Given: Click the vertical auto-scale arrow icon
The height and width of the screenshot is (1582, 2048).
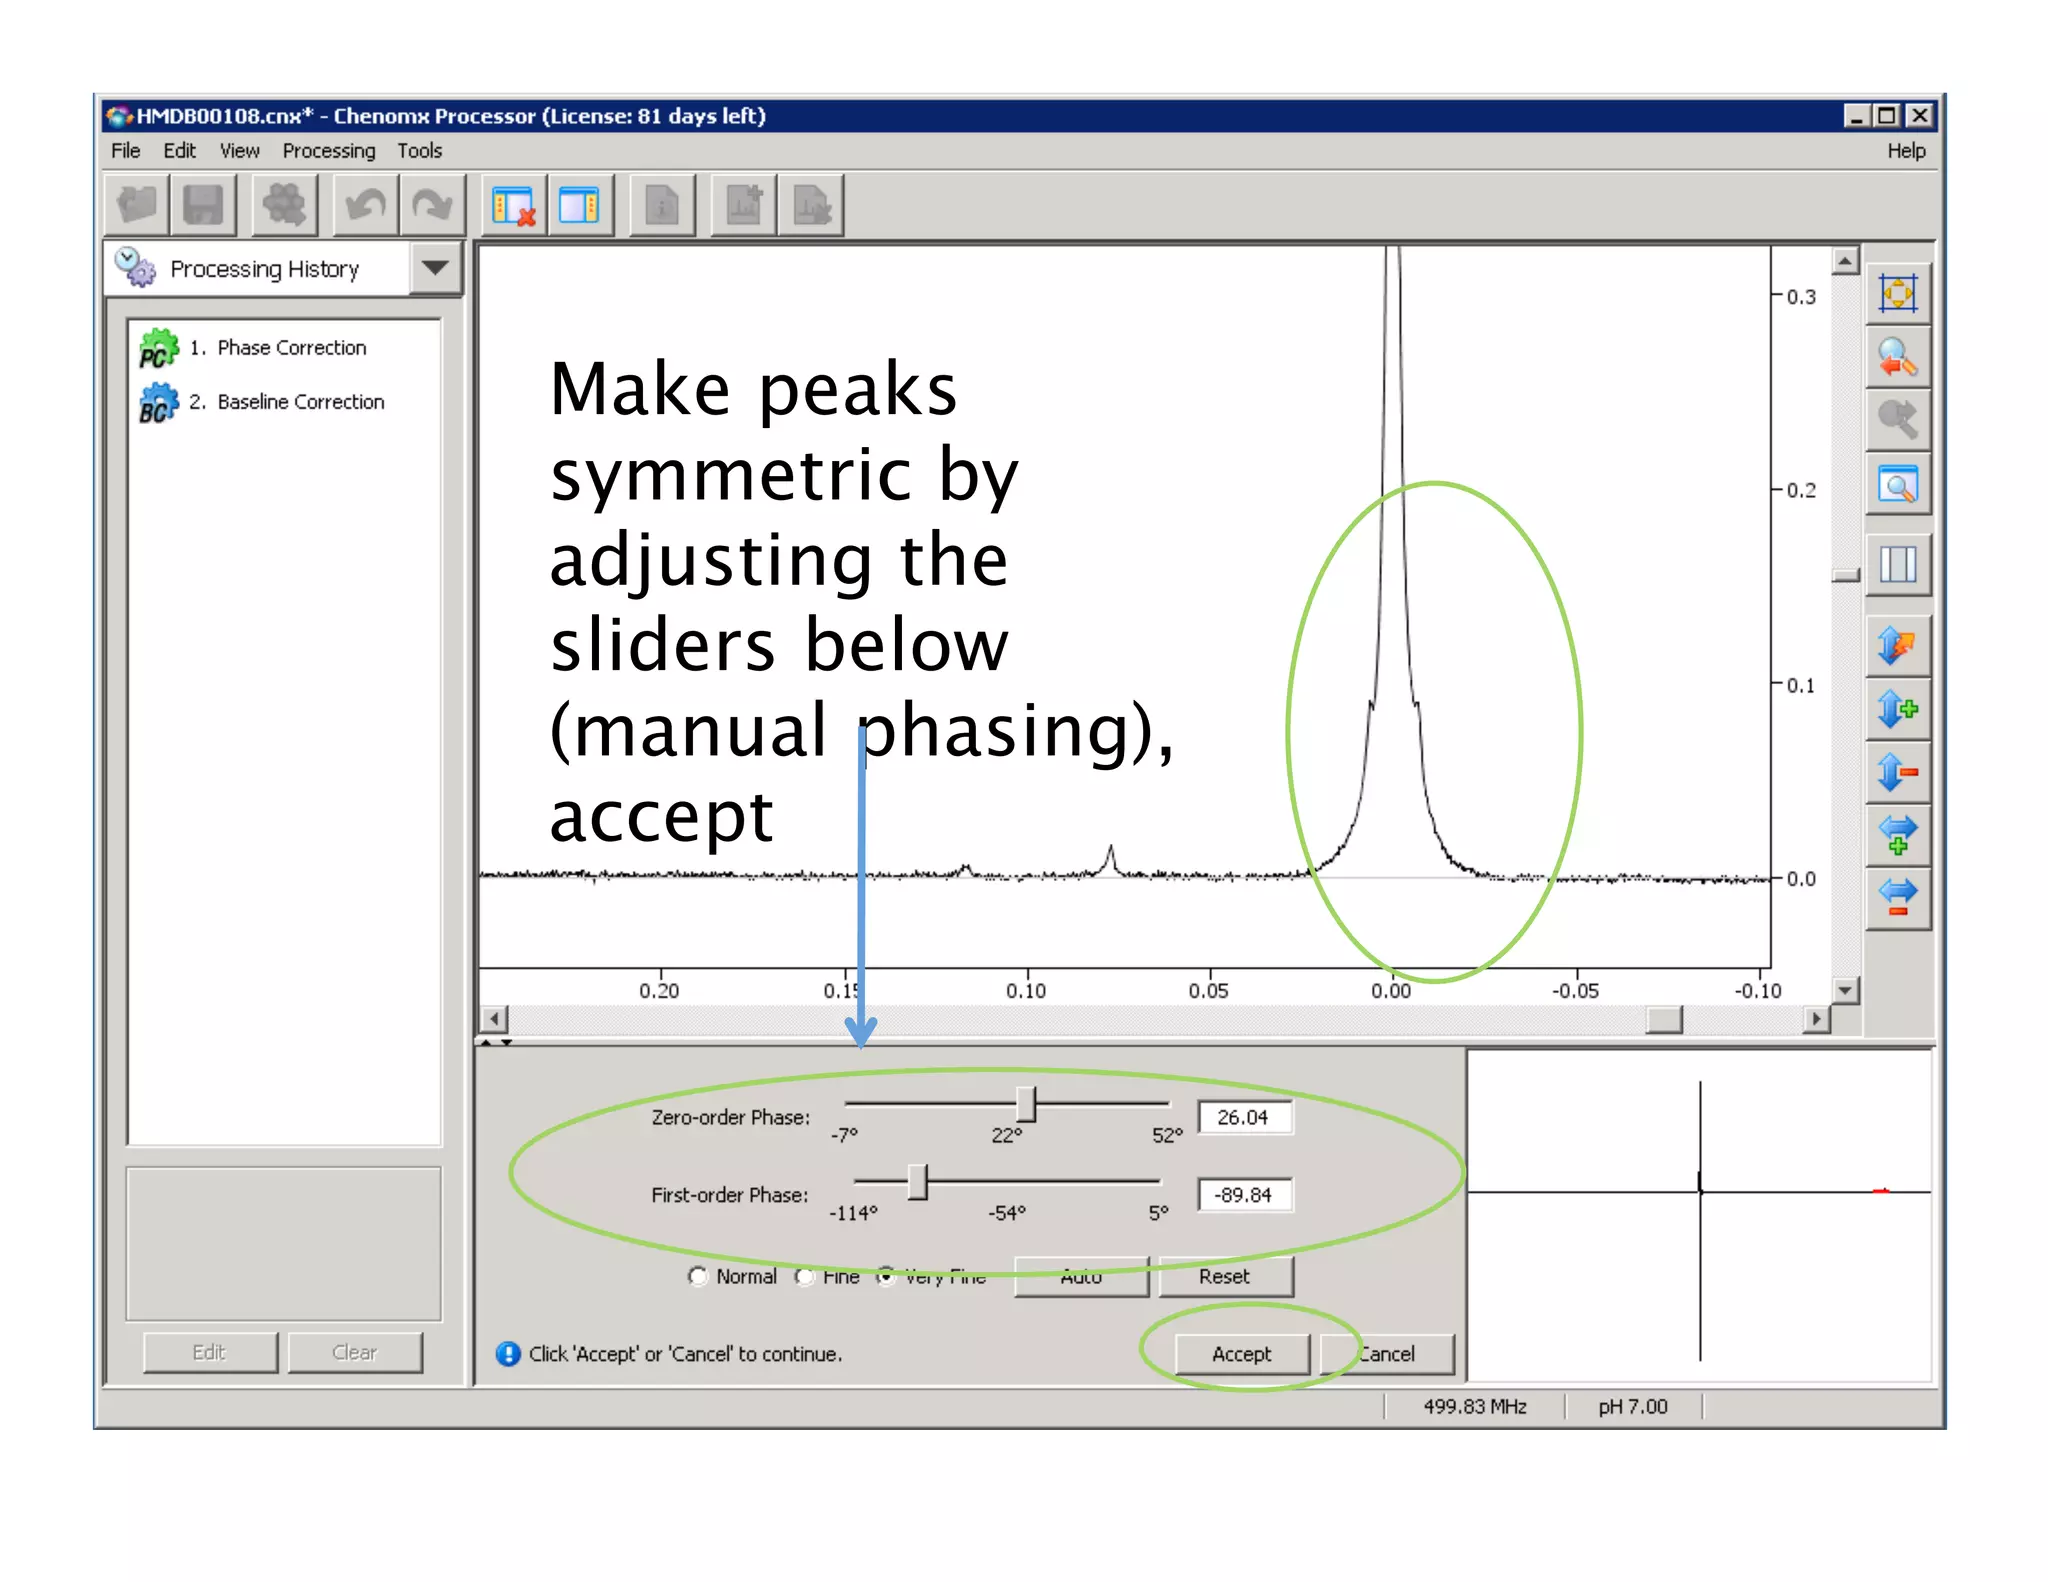Looking at the screenshot, I should click(x=1897, y=646).
